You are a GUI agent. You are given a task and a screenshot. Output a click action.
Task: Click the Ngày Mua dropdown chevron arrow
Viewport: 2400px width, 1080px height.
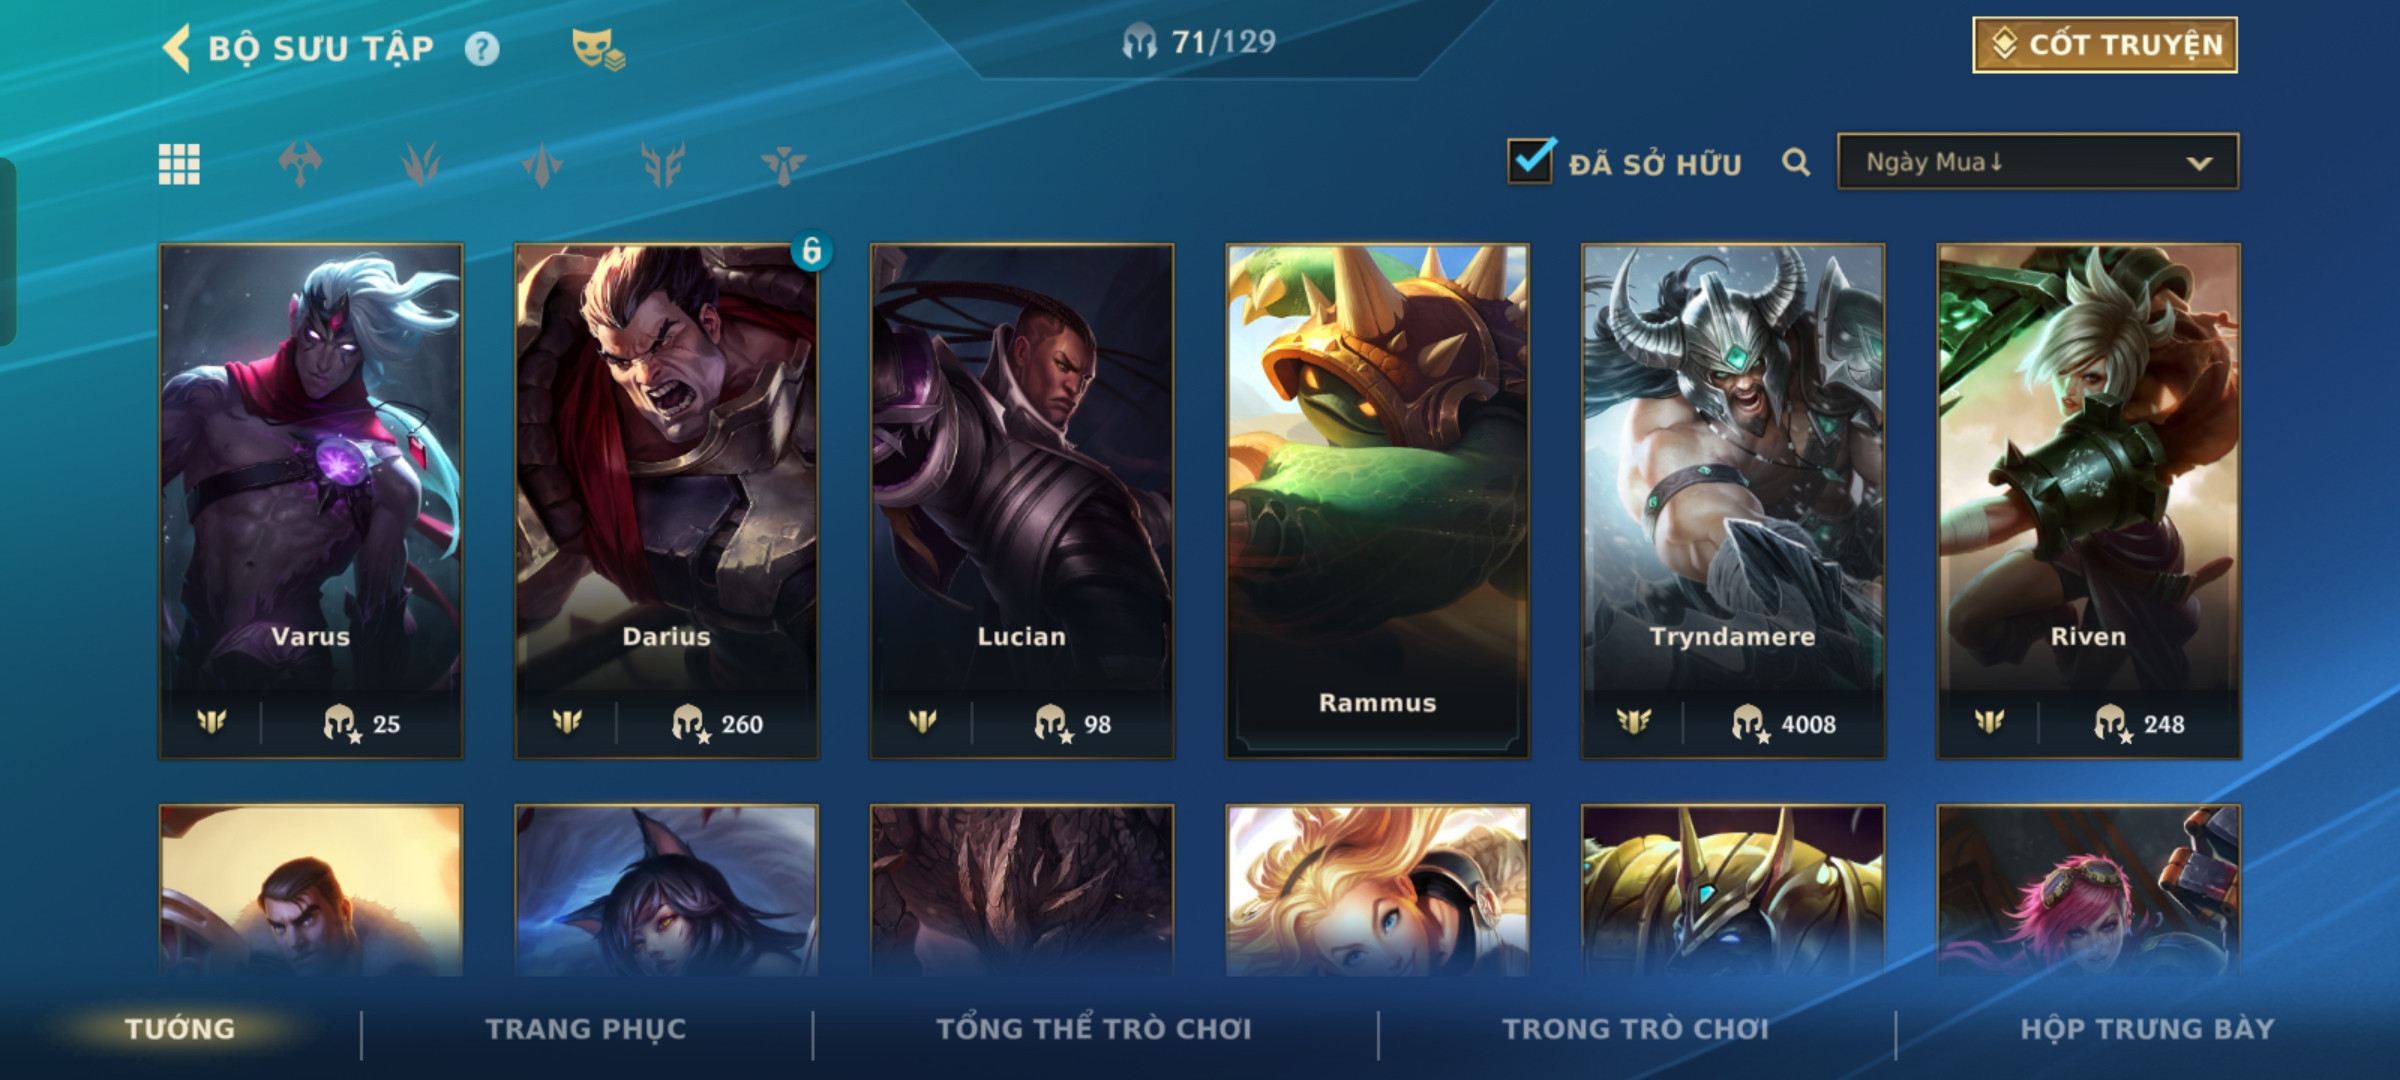point(2199,163)
